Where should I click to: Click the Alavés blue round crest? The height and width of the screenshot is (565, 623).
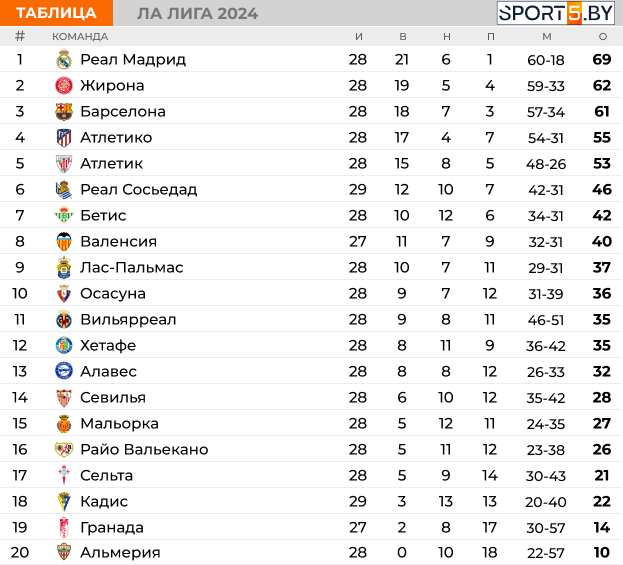coord(64,372)
